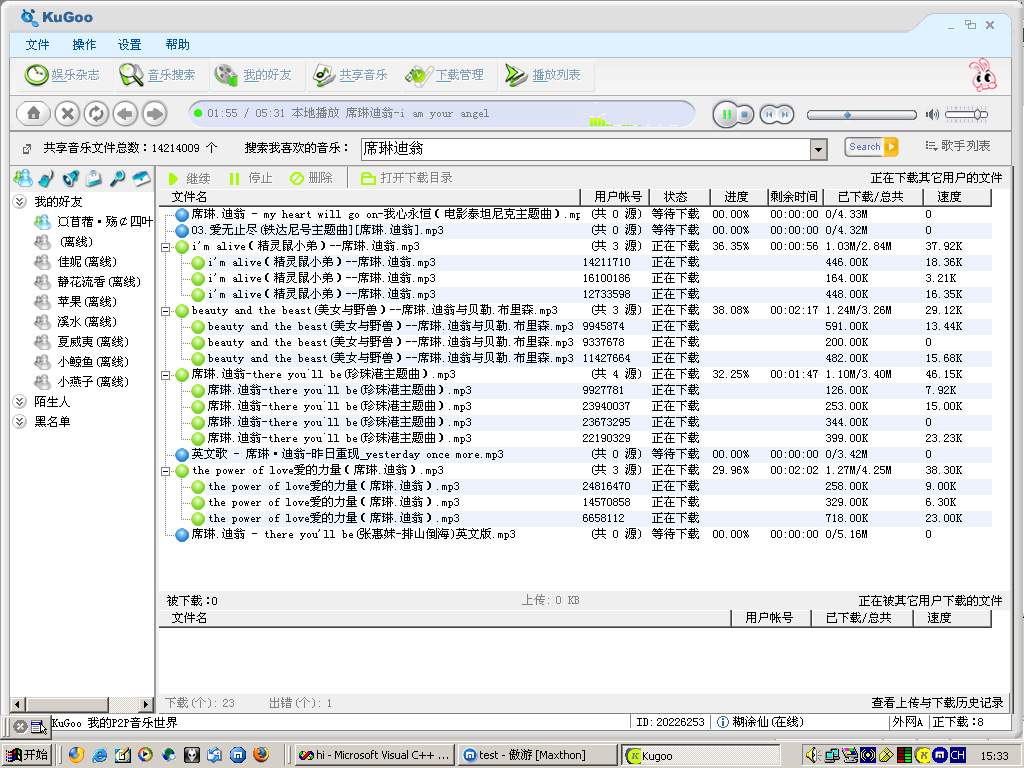The width and height of the screenshot is (1024, 768).
Task: Click the 删除 delete download button
Action: pos(312,178)
